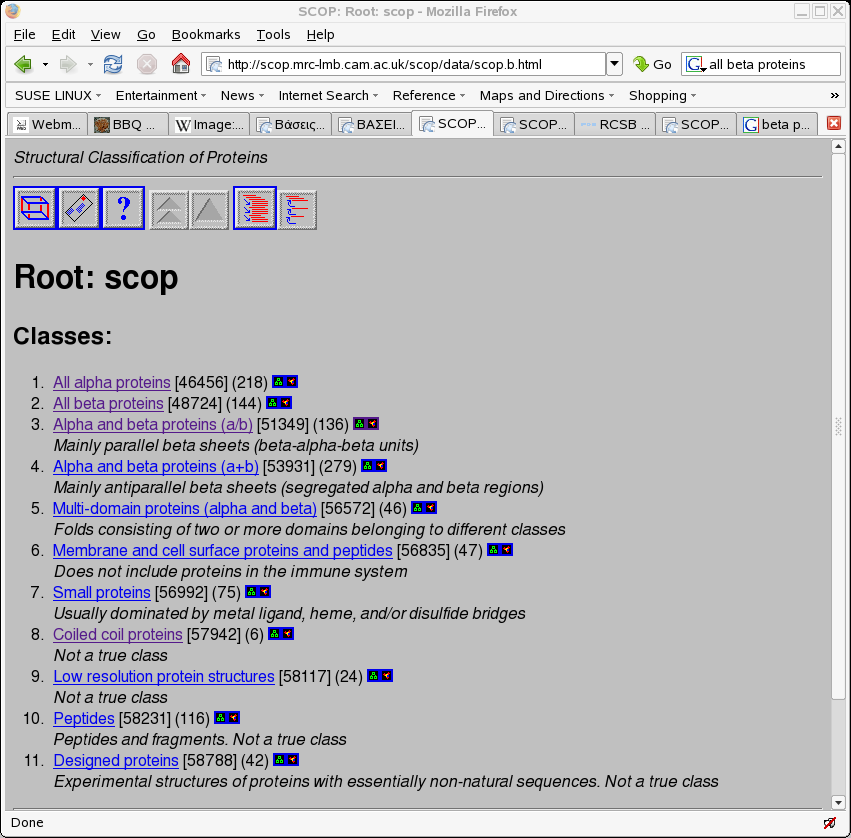Open the Google search engine selector dropdown
Viewport: 851px width, 838px height.
pyautogui.click(x=695, y=65)
